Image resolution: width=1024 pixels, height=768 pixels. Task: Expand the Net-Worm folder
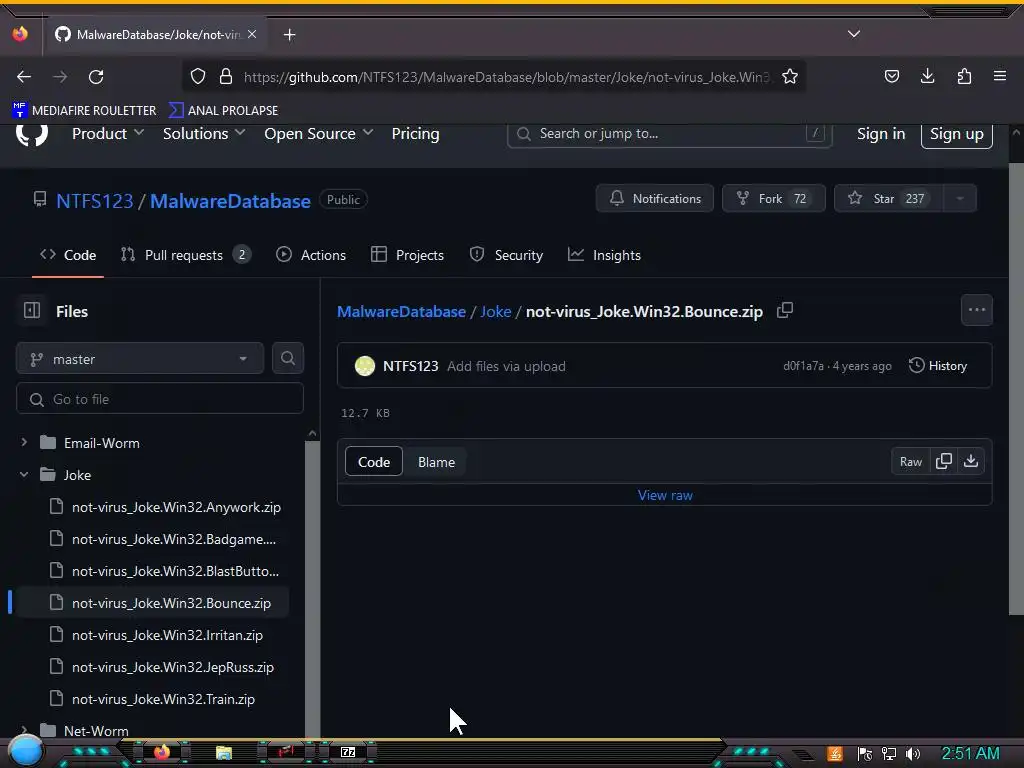coord(24,730)
